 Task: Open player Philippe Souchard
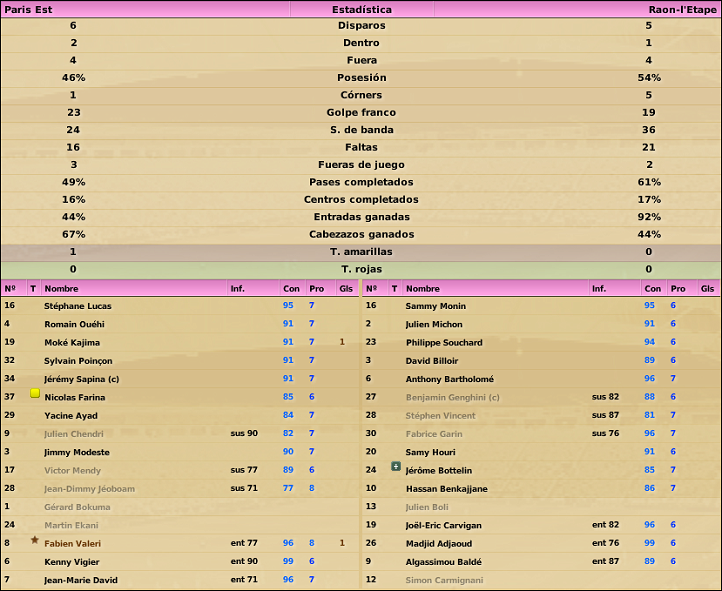pos(444,342)
